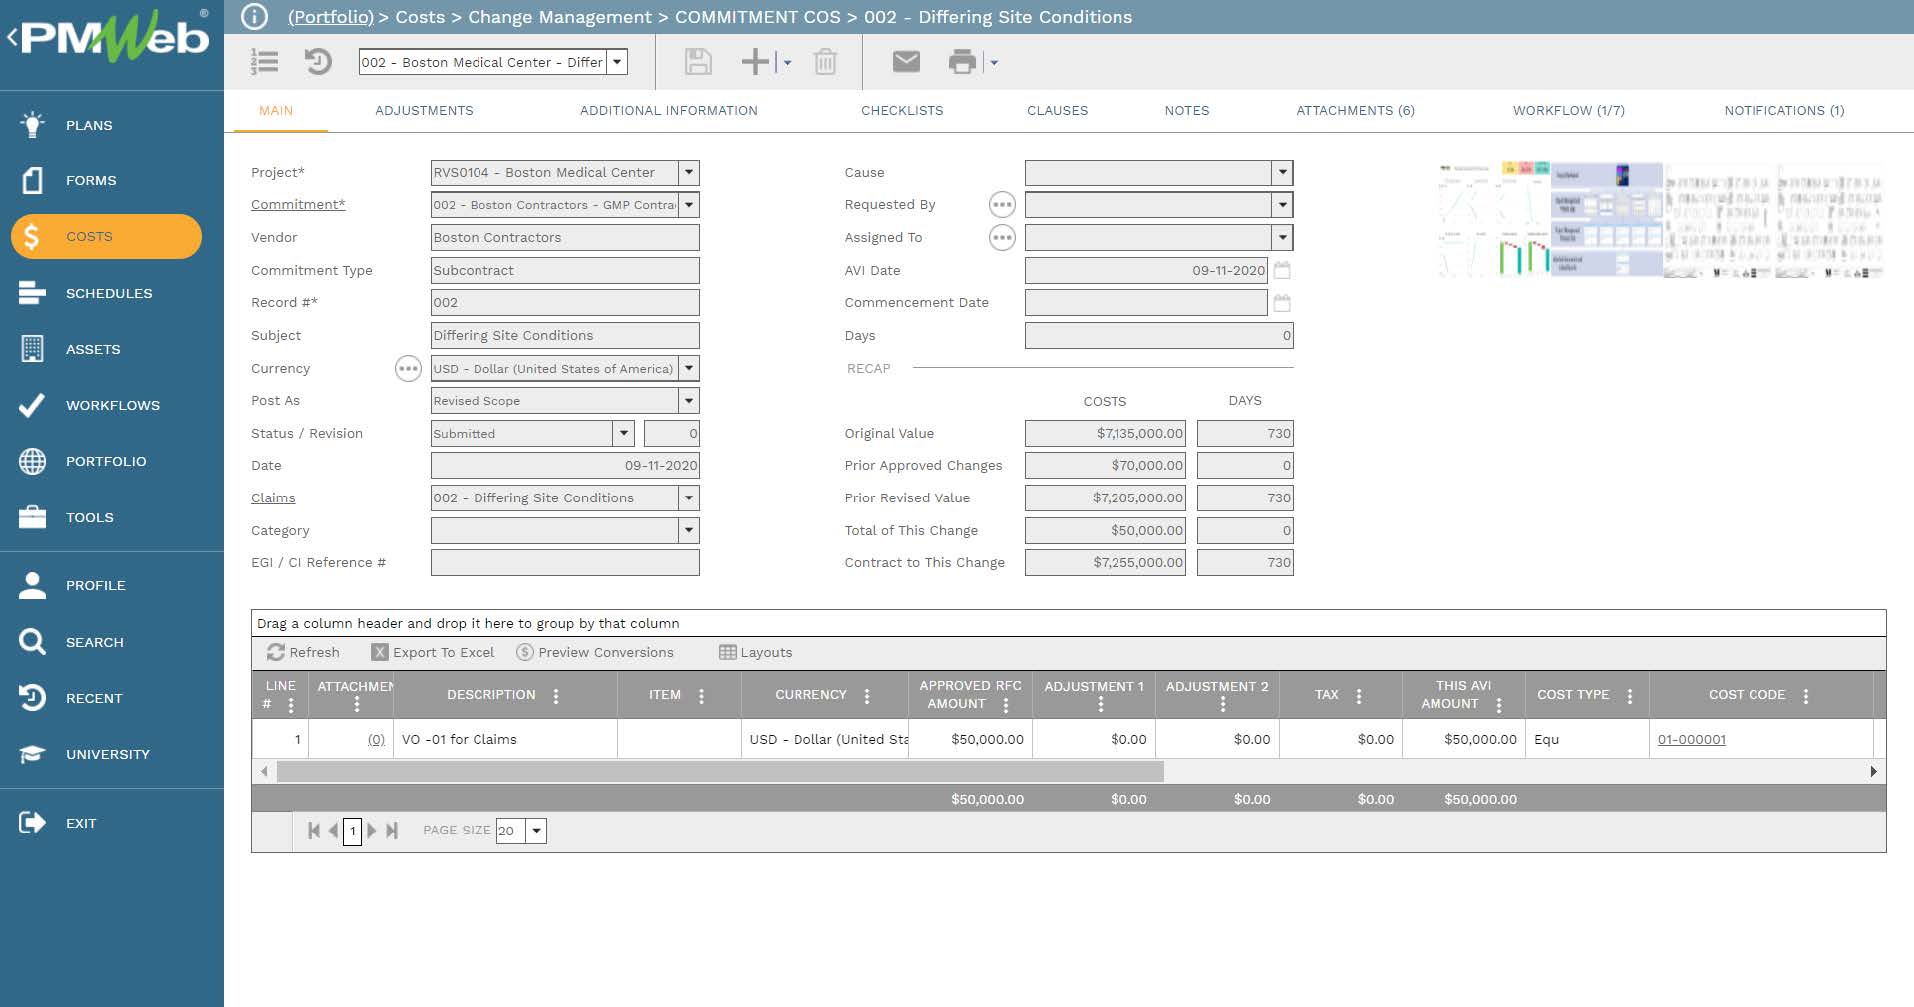Expand the Commitment dropdown
The image size is (1914, 1007).
click(688, 205)
